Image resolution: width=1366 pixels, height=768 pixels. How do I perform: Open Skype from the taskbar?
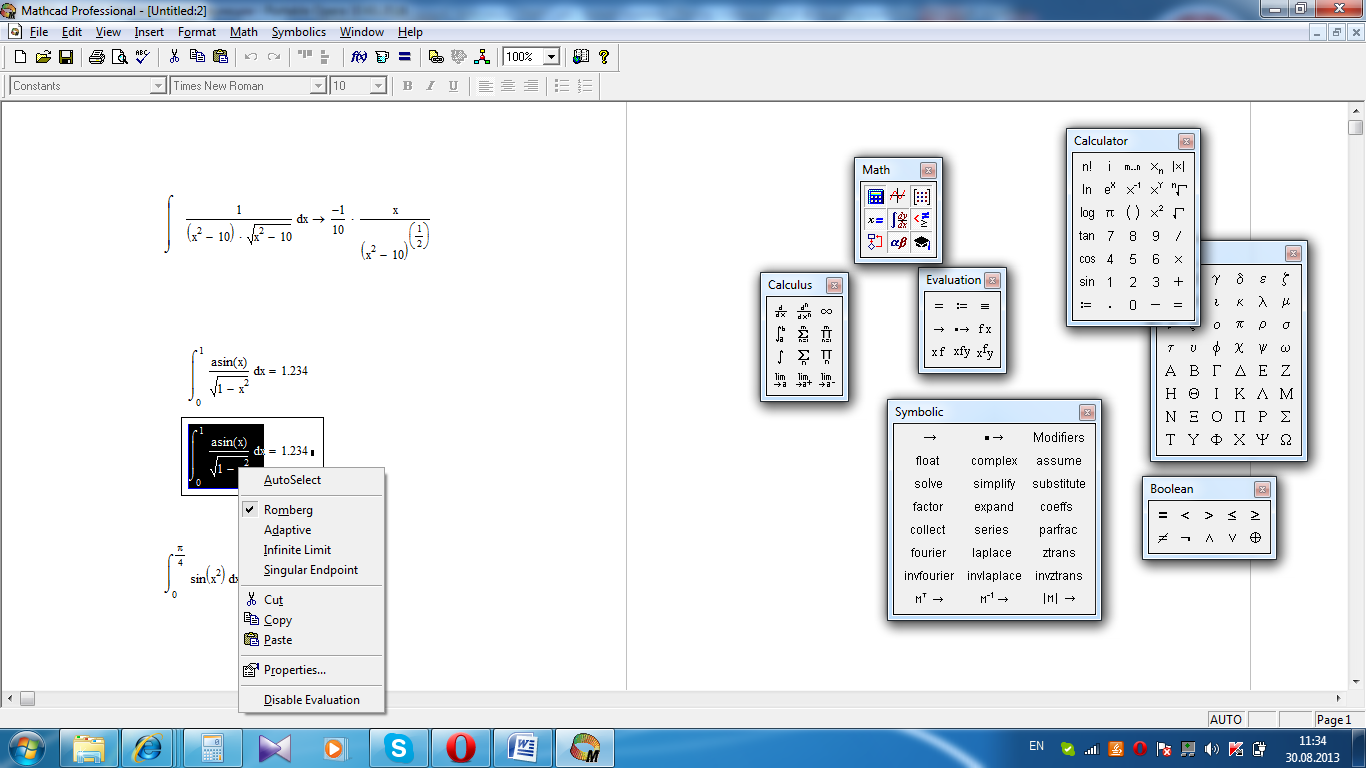(399, 748)
